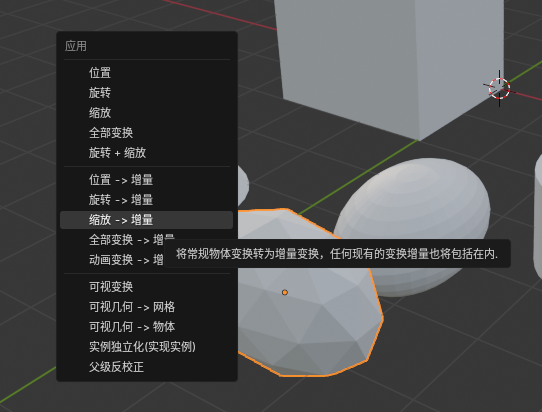
Task: Choose 旋转 in the apply menu
Action: click(x=147, y=93)
